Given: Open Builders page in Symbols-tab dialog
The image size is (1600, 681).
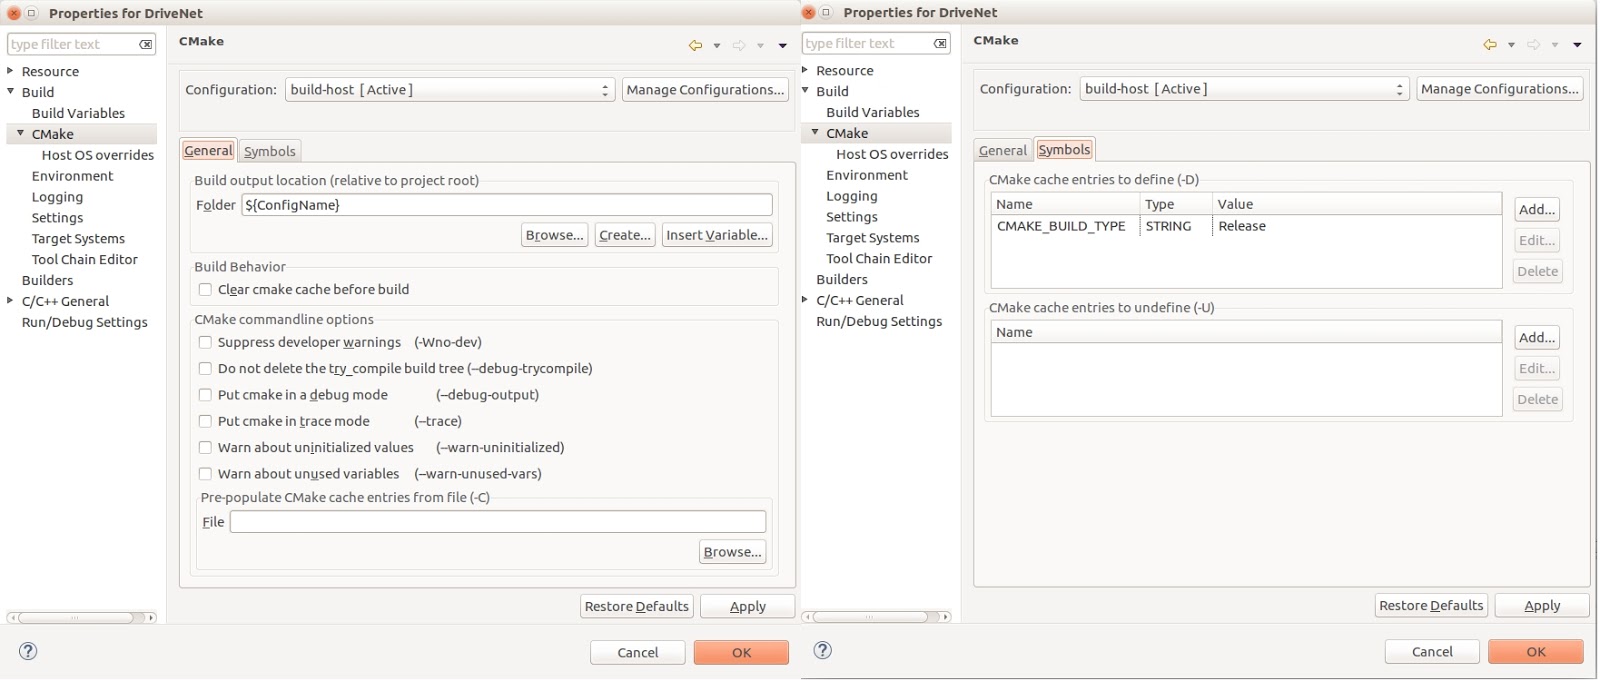Looking at the screenshot, I should pyautogui.click(x=842, y=280).
